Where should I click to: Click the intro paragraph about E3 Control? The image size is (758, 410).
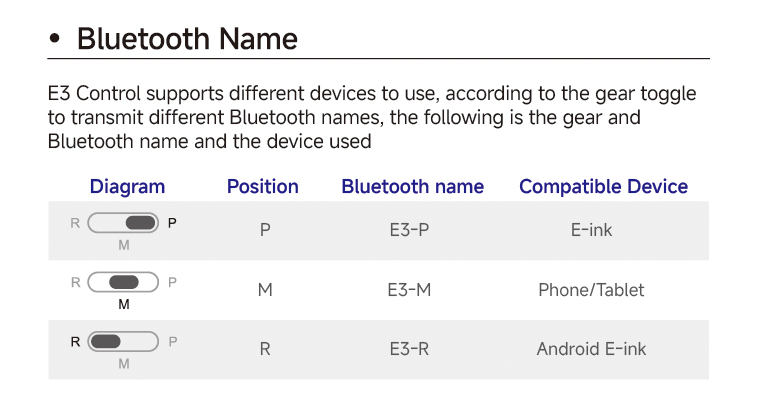372,118
